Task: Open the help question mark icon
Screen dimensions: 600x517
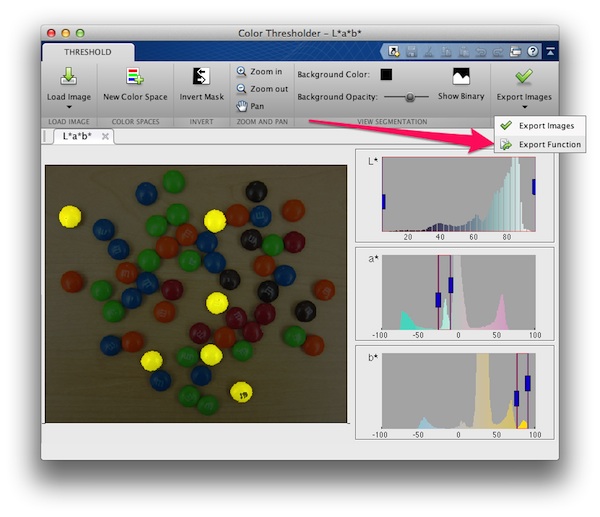Action: tap(532, 51)
